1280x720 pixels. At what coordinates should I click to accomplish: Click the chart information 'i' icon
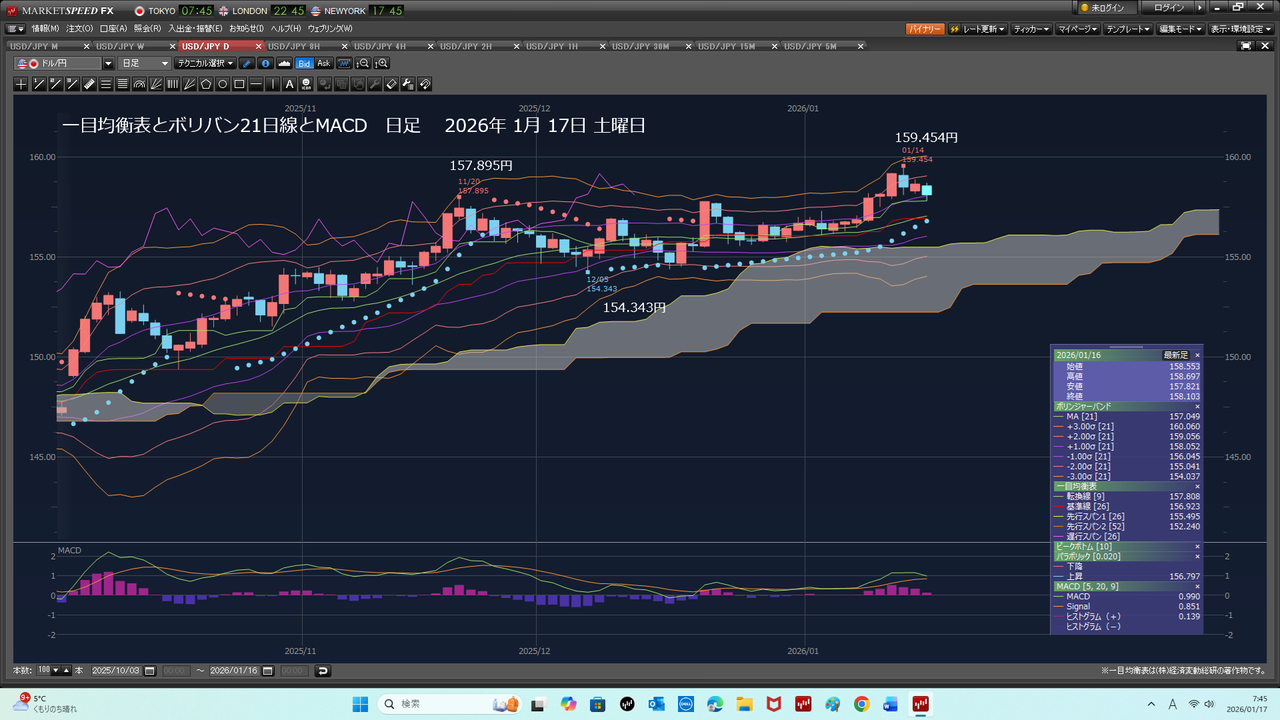(265, 63)
